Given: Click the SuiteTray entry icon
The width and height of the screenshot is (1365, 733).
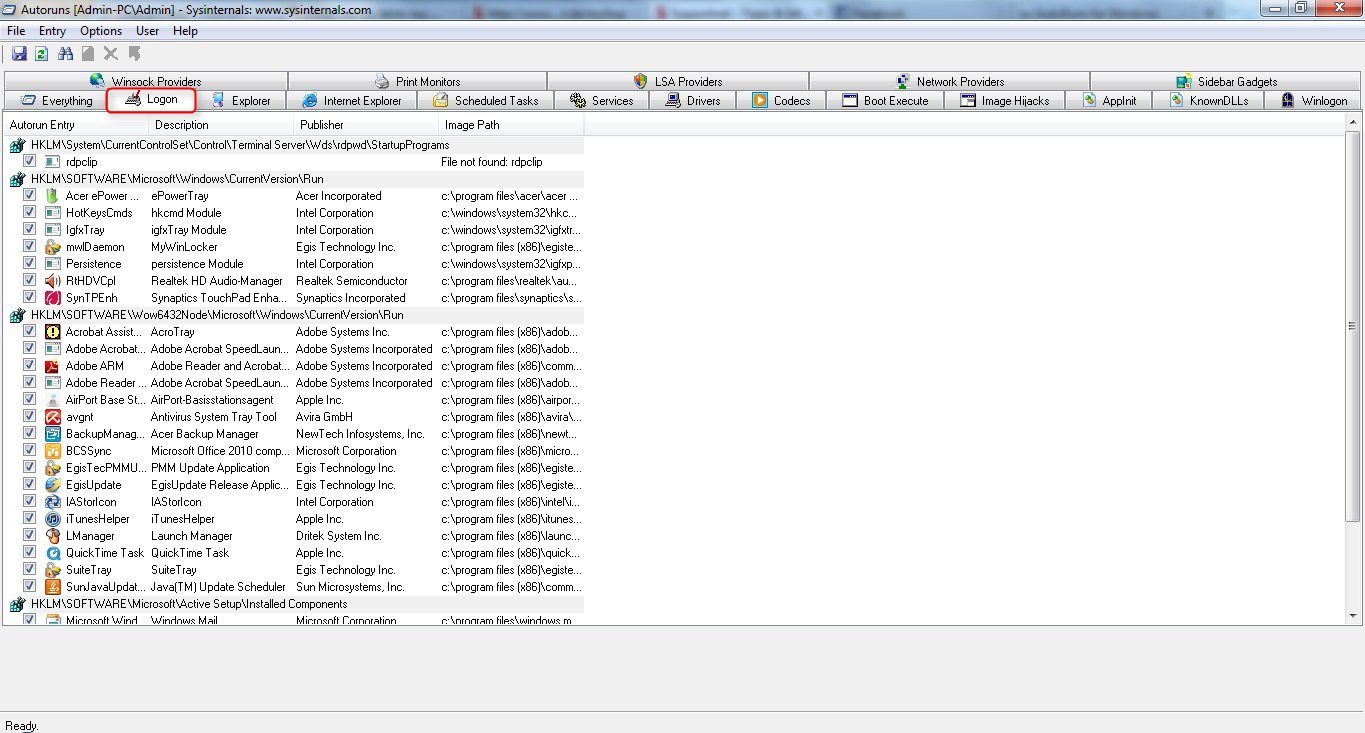Looking at the screenshot, I should click(53, 570).
